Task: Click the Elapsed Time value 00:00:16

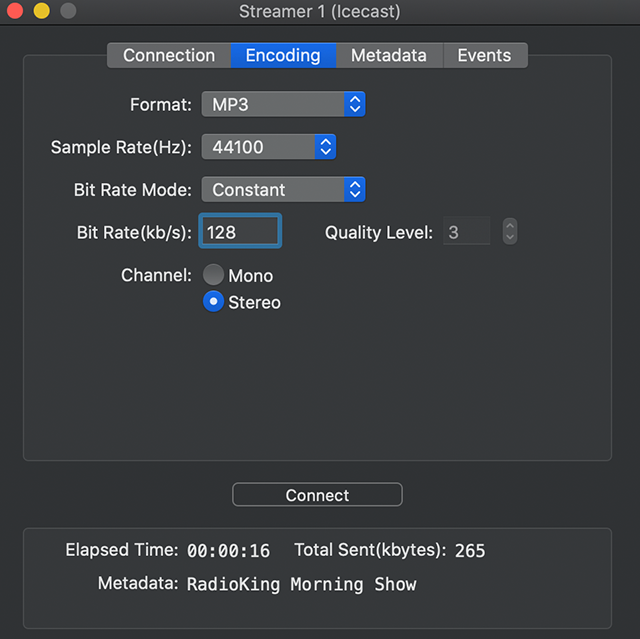Action: pos(228,551)
